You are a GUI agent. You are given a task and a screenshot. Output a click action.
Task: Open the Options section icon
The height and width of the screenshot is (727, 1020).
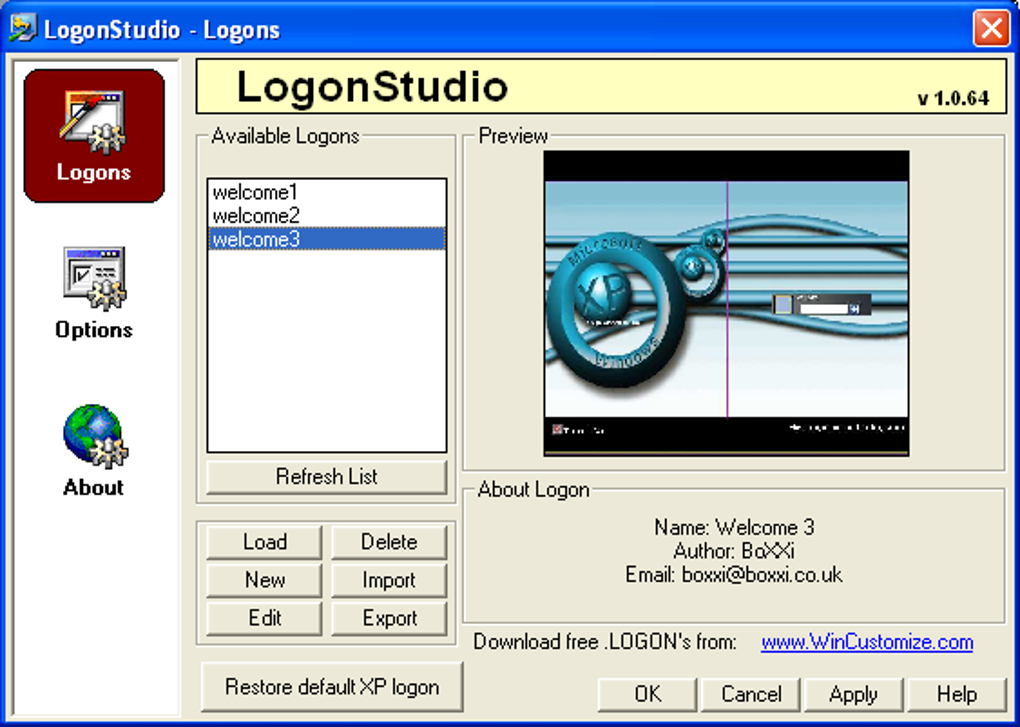click(94, 293)
